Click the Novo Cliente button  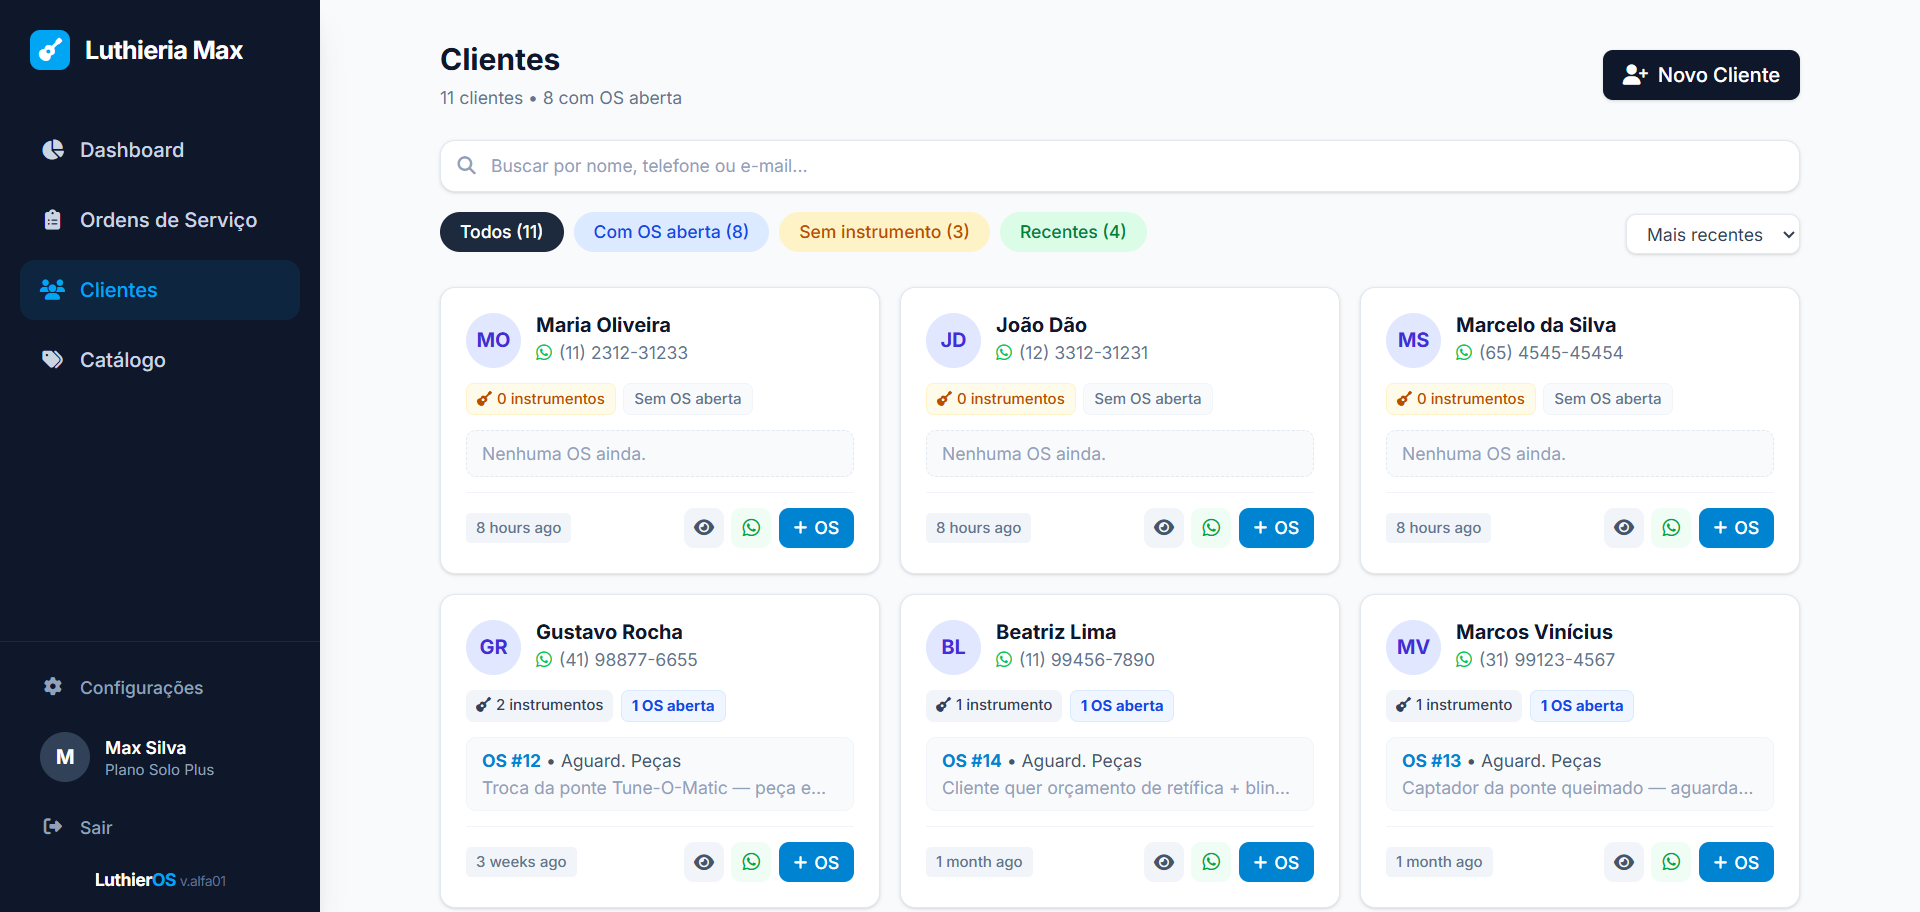[1701, 75]
